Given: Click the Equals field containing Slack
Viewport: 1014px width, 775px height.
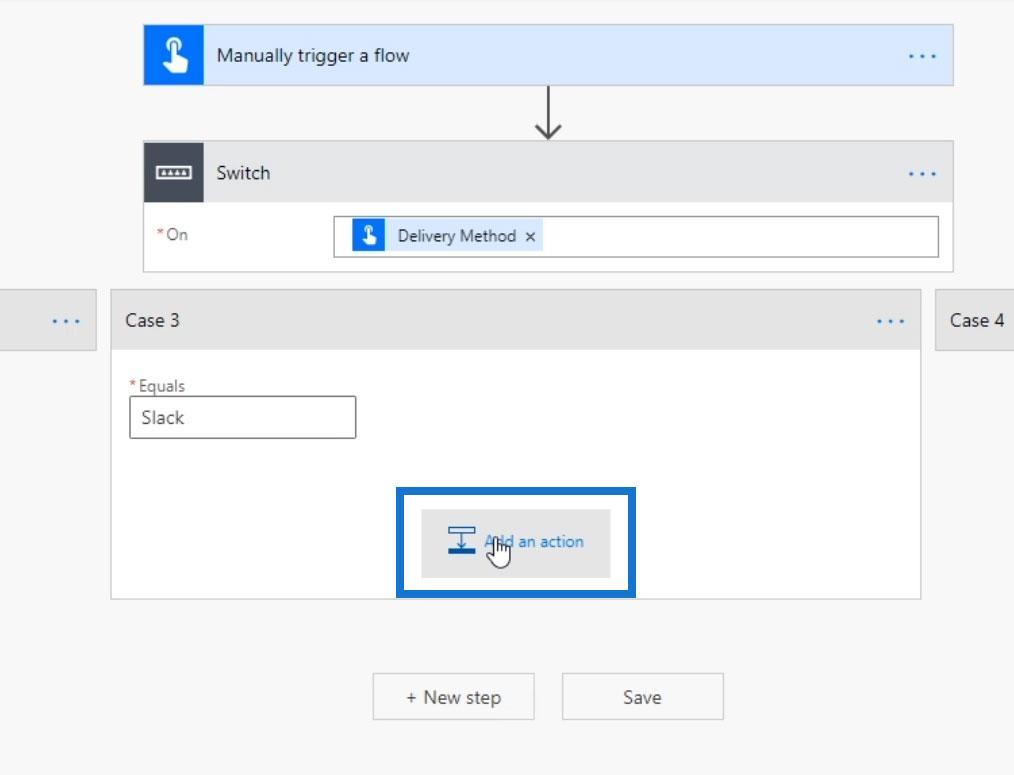Looking at the screenshot, I should 243,417.
